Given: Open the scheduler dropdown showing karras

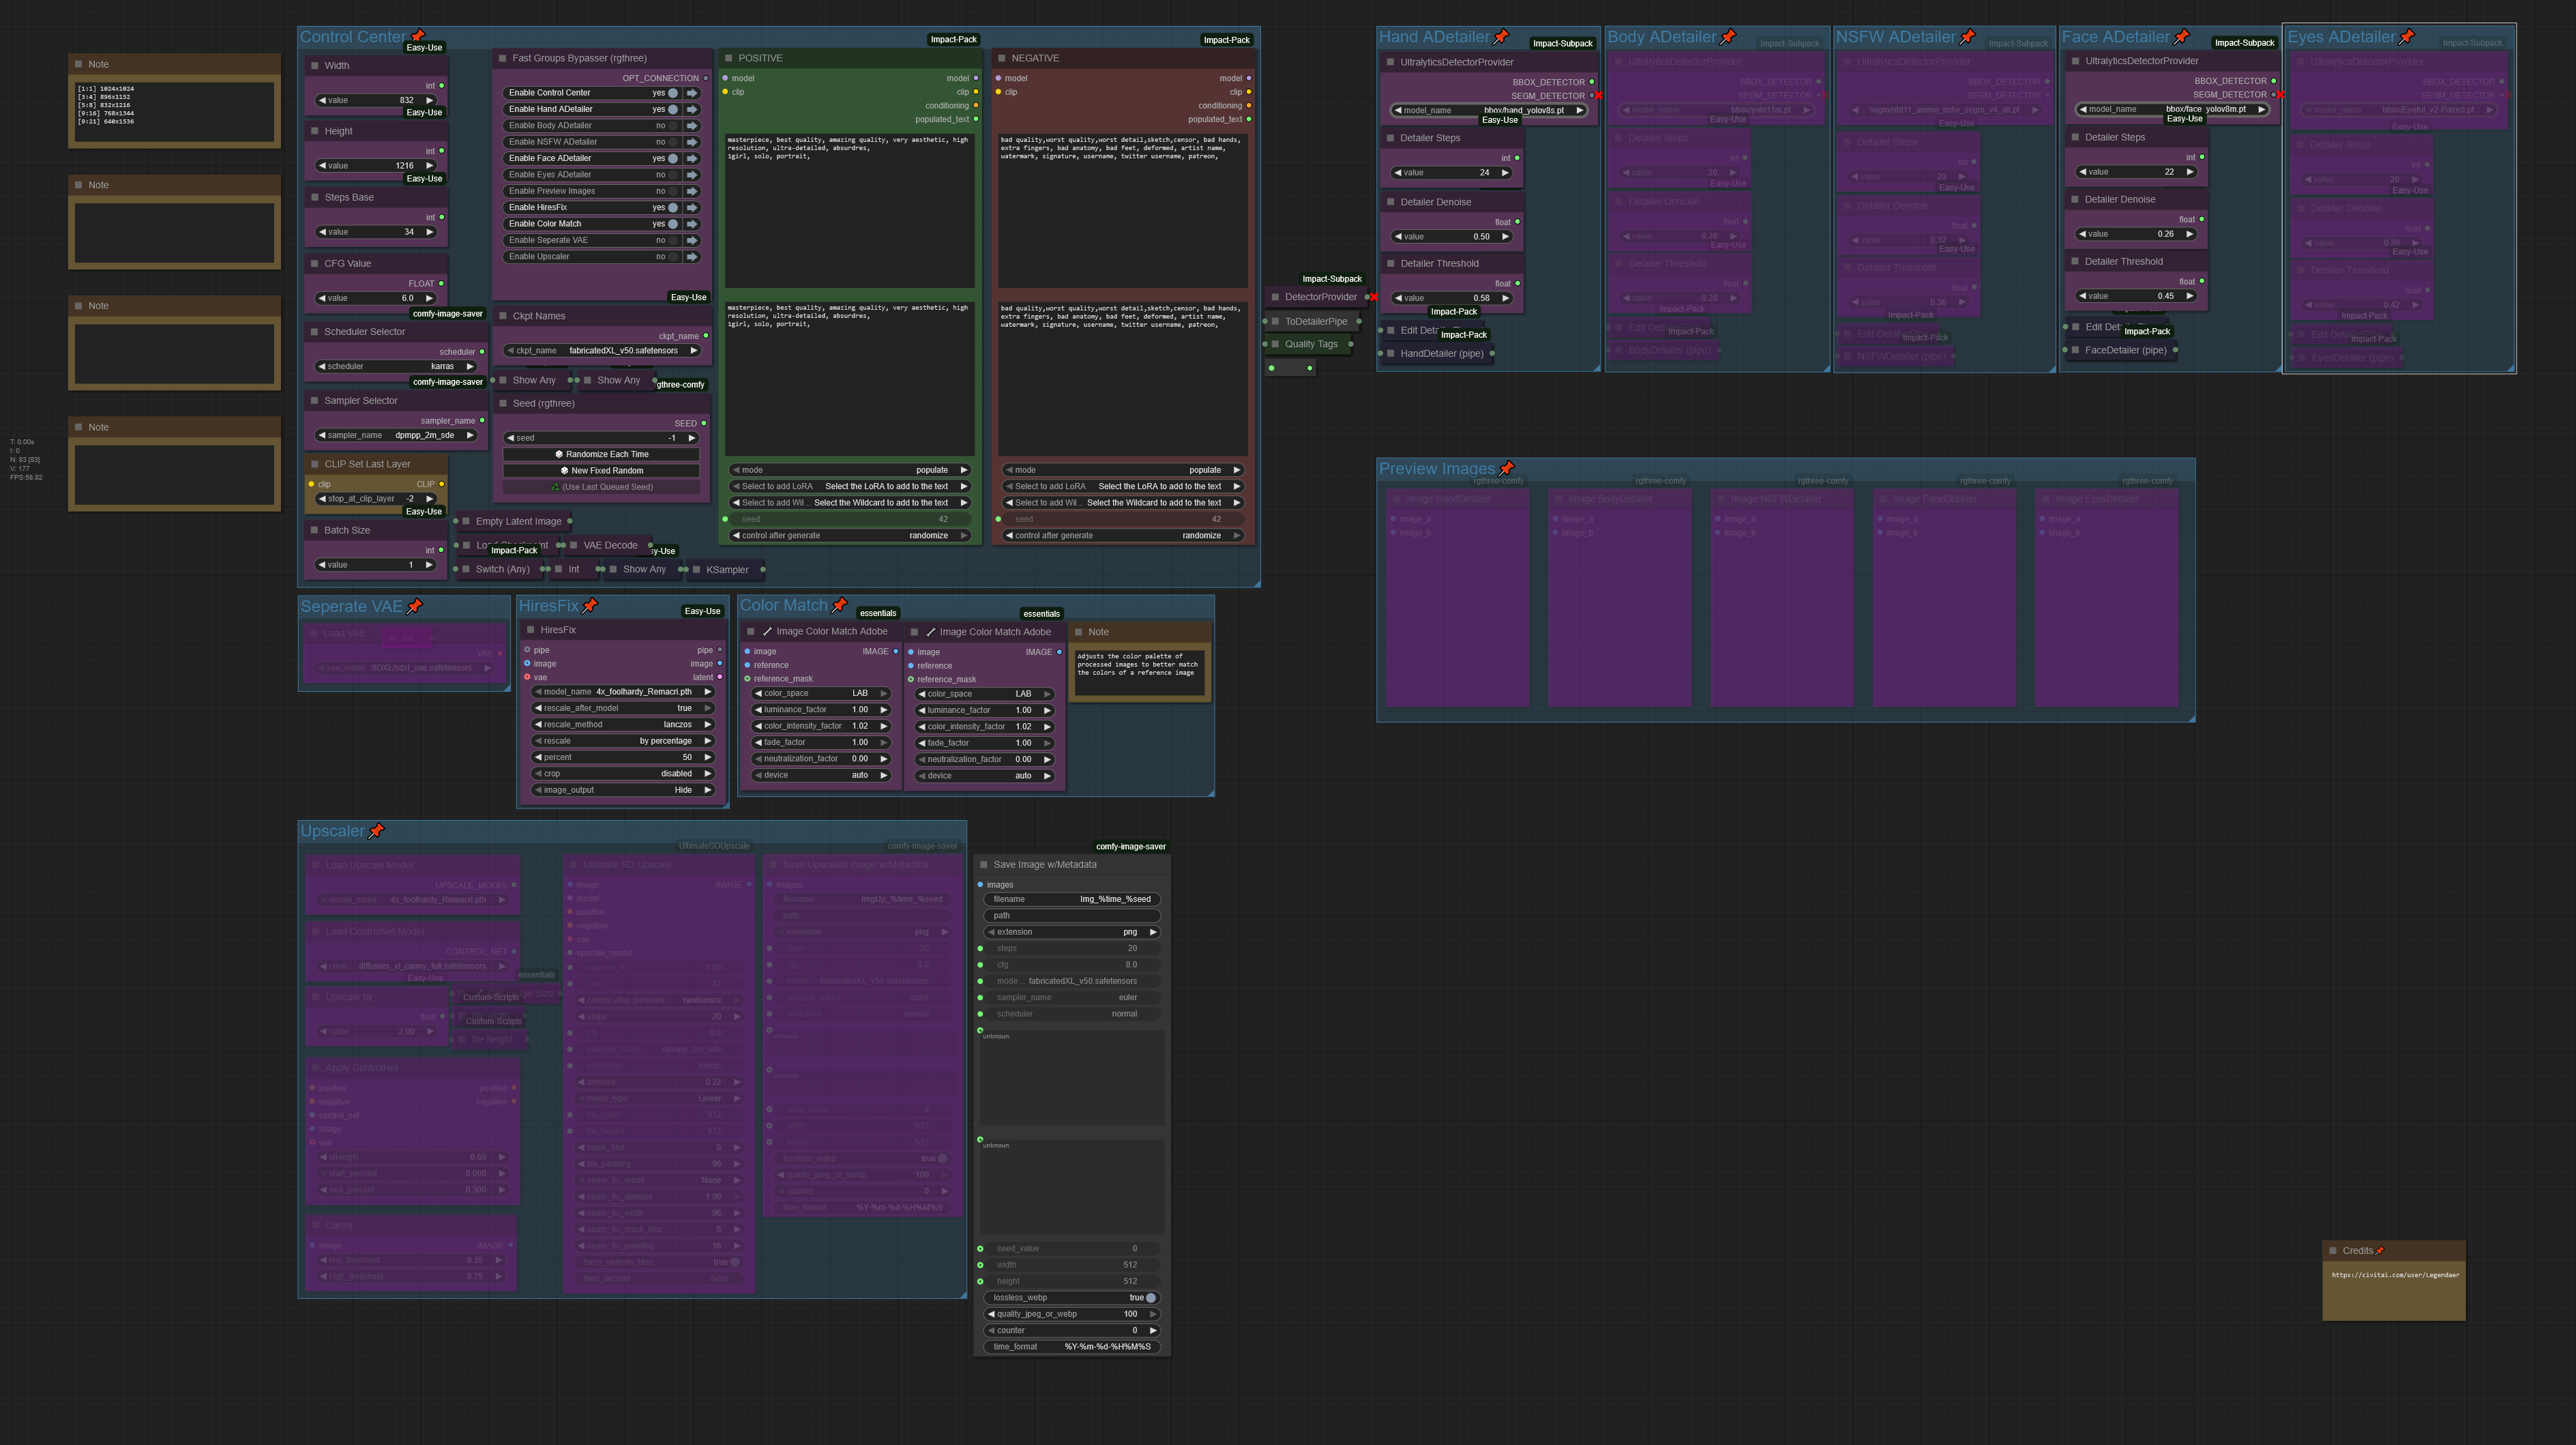Looking at the screenshot, I should (x=396, y=366).
